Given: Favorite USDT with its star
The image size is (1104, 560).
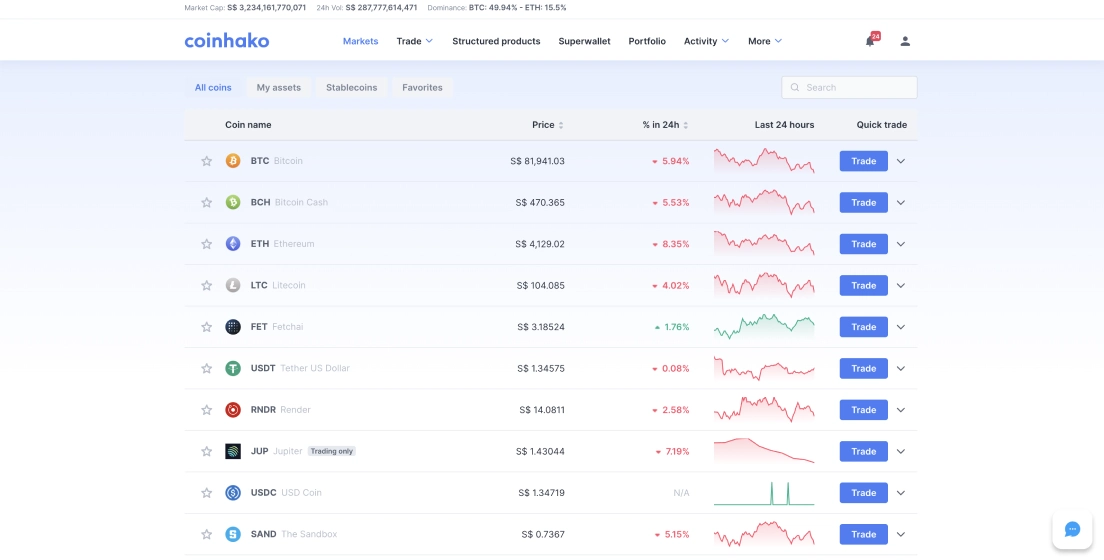Looking at the screenshot, I should pyautogui.click(x=206, y=368).
